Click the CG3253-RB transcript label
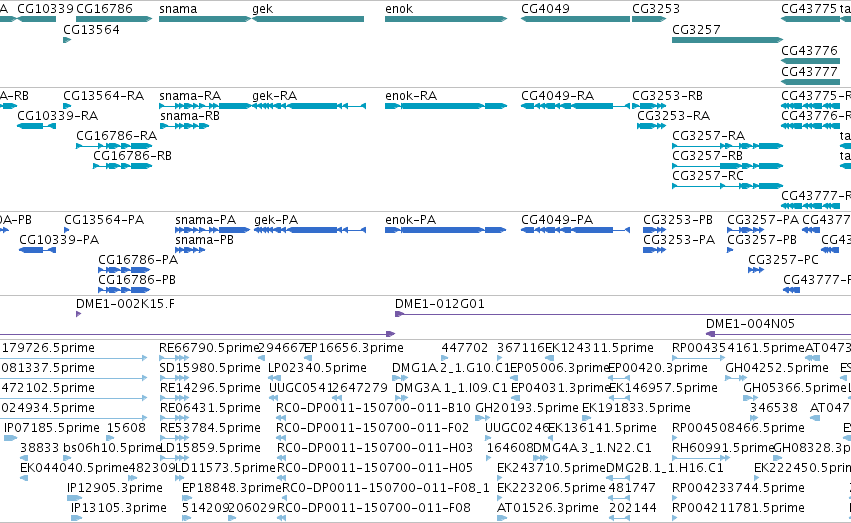The width and height of the screenshot is (851, 523). pyautogui.click(x=667, y=96)
